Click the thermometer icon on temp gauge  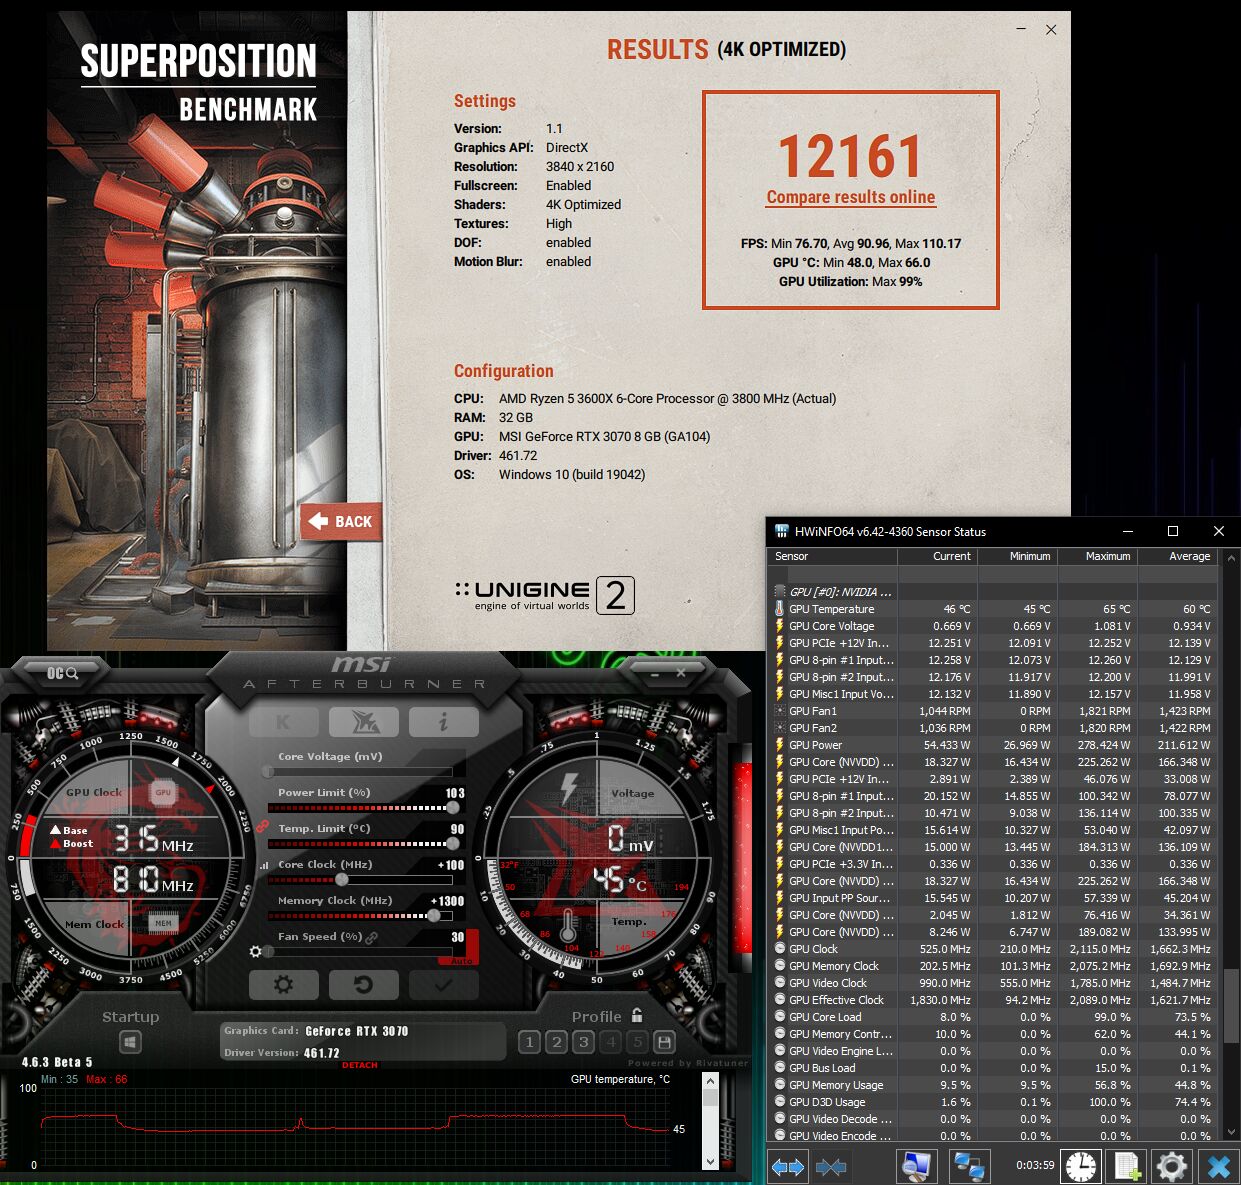click(568, 925)
